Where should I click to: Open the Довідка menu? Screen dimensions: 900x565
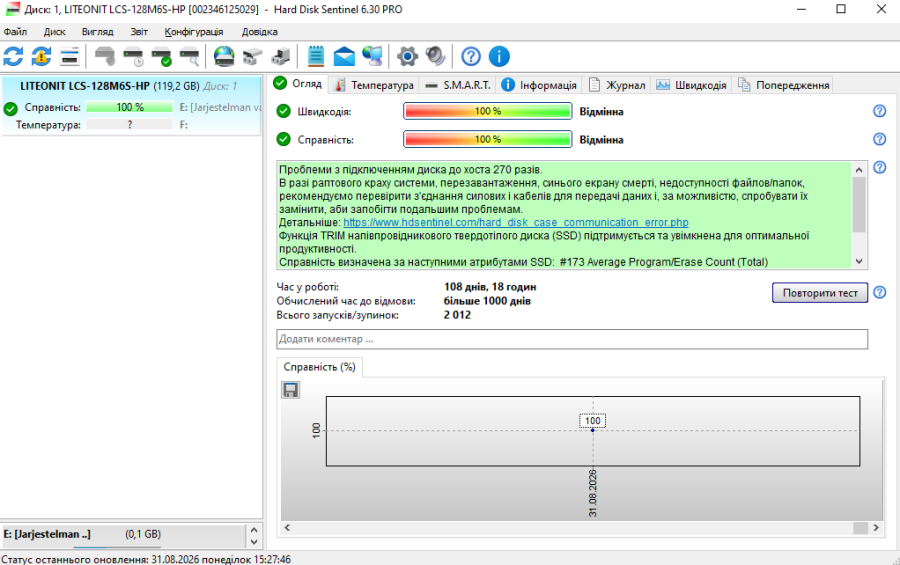pyautogui.click(x=259, y=32)
